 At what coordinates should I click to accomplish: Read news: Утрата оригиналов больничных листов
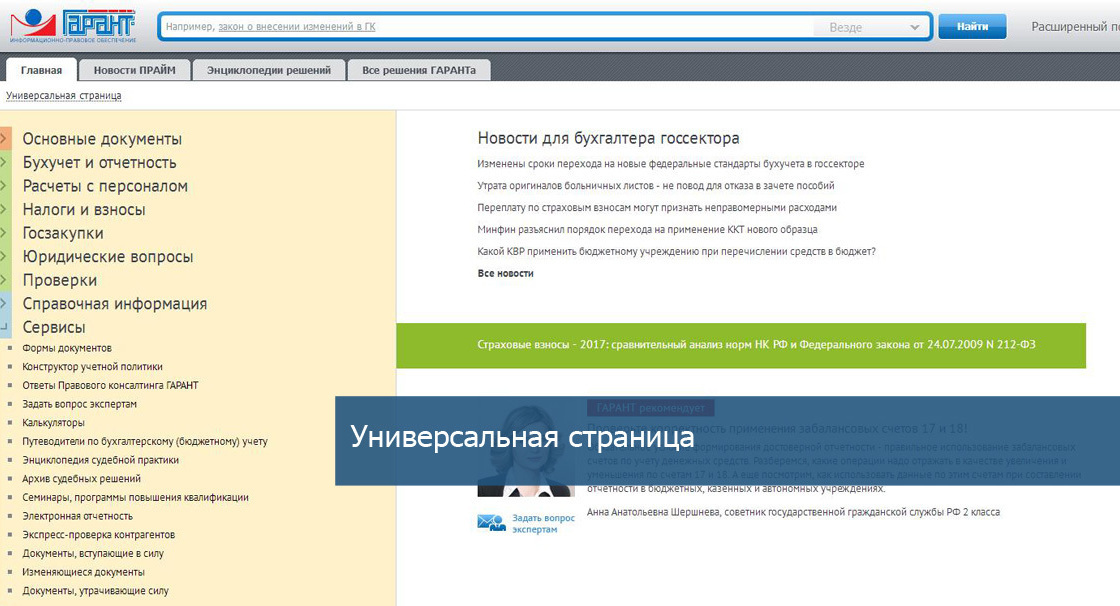pyautogui.click(x=655, y=186)
